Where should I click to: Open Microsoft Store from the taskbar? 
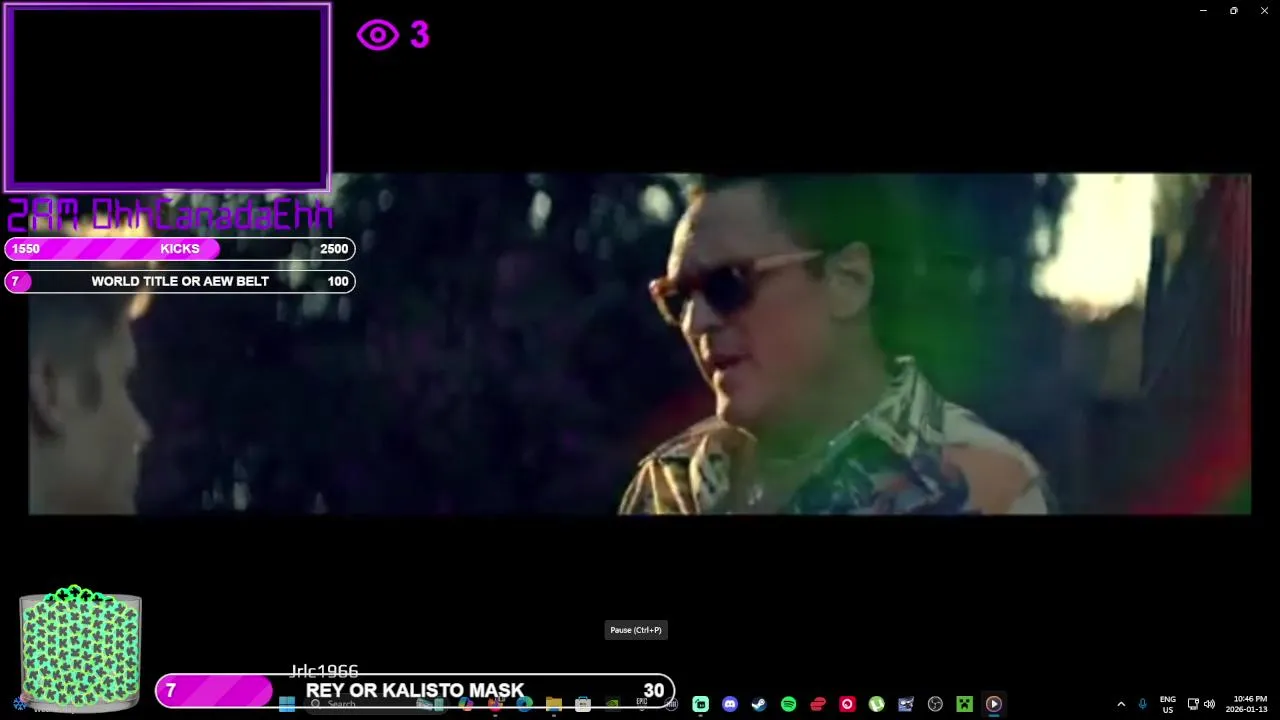[x=583, y=704]
